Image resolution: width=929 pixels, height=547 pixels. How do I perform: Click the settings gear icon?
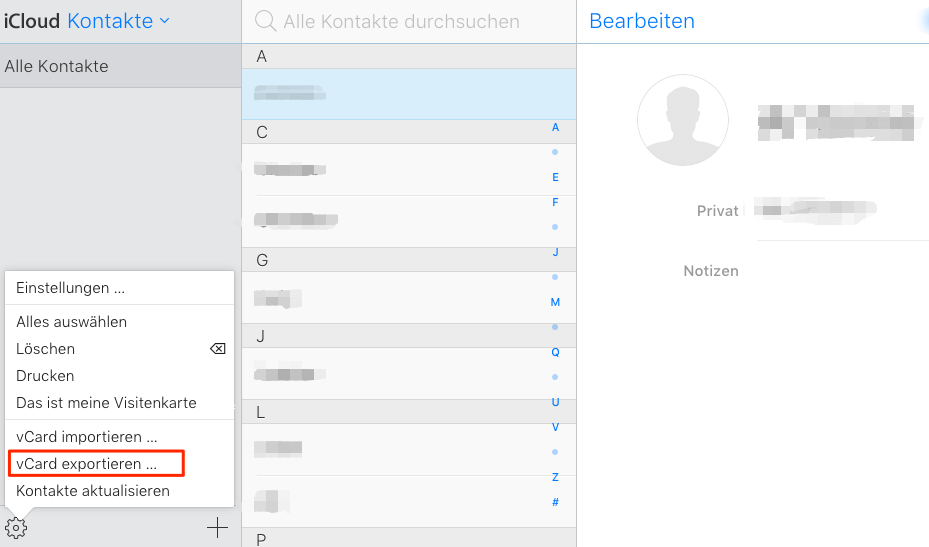(x=16, y=528)
